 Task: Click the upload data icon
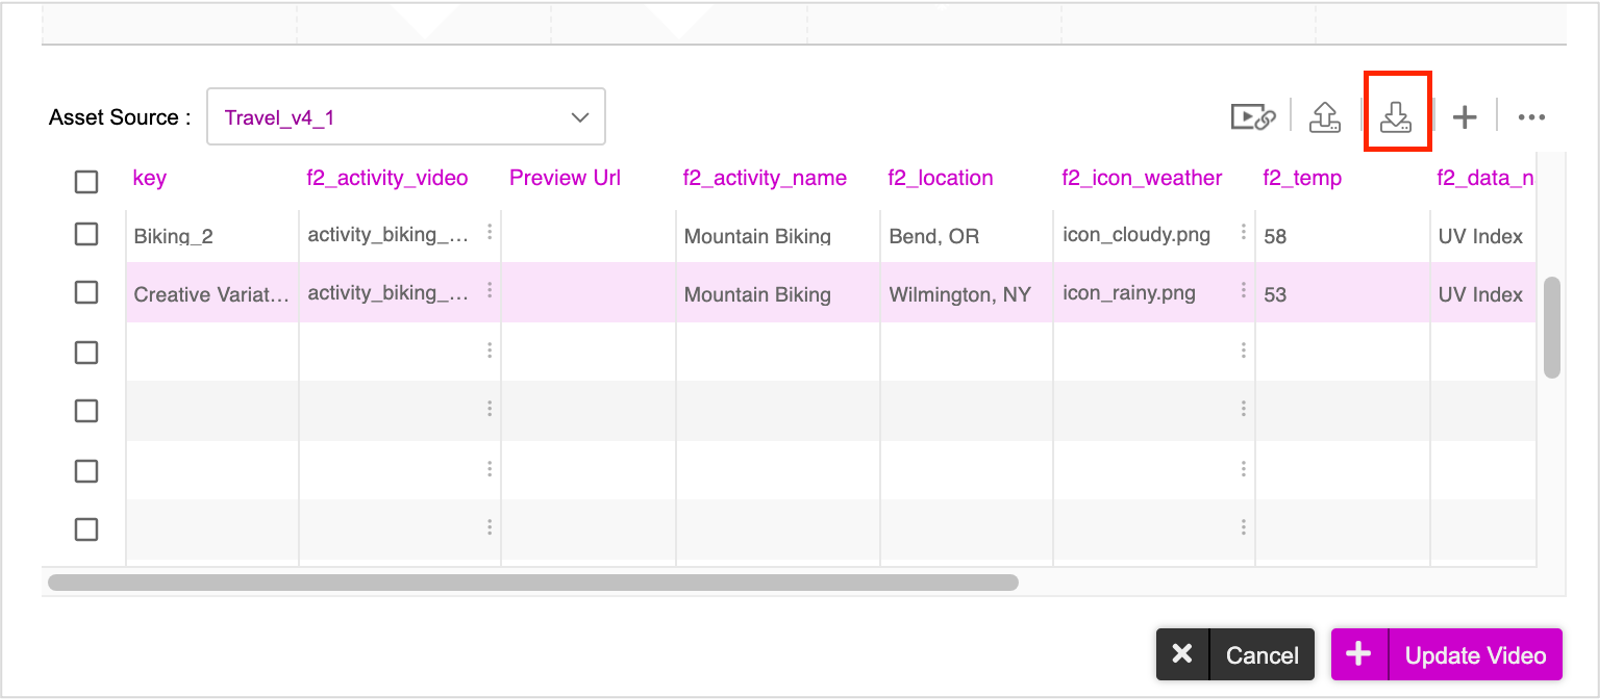point(1325,117)
